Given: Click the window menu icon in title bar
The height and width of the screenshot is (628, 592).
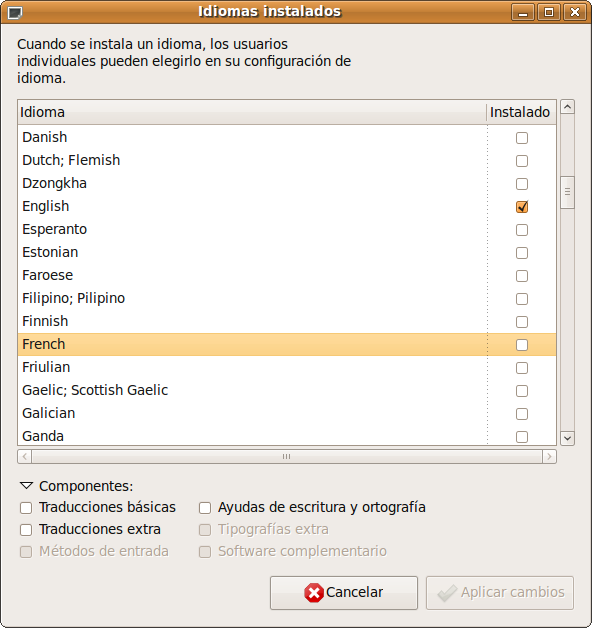Looking at the screenshot, I should tap(14, 13).
